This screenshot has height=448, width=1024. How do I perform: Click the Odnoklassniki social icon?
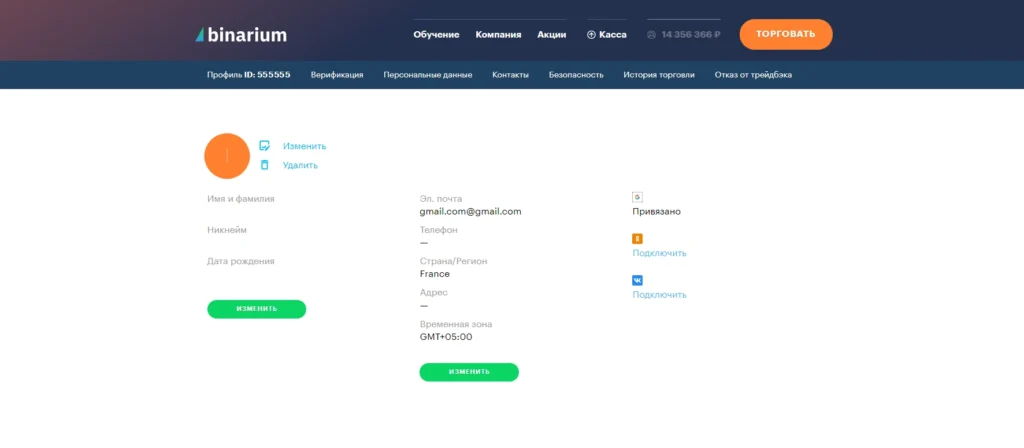[637, 239]
